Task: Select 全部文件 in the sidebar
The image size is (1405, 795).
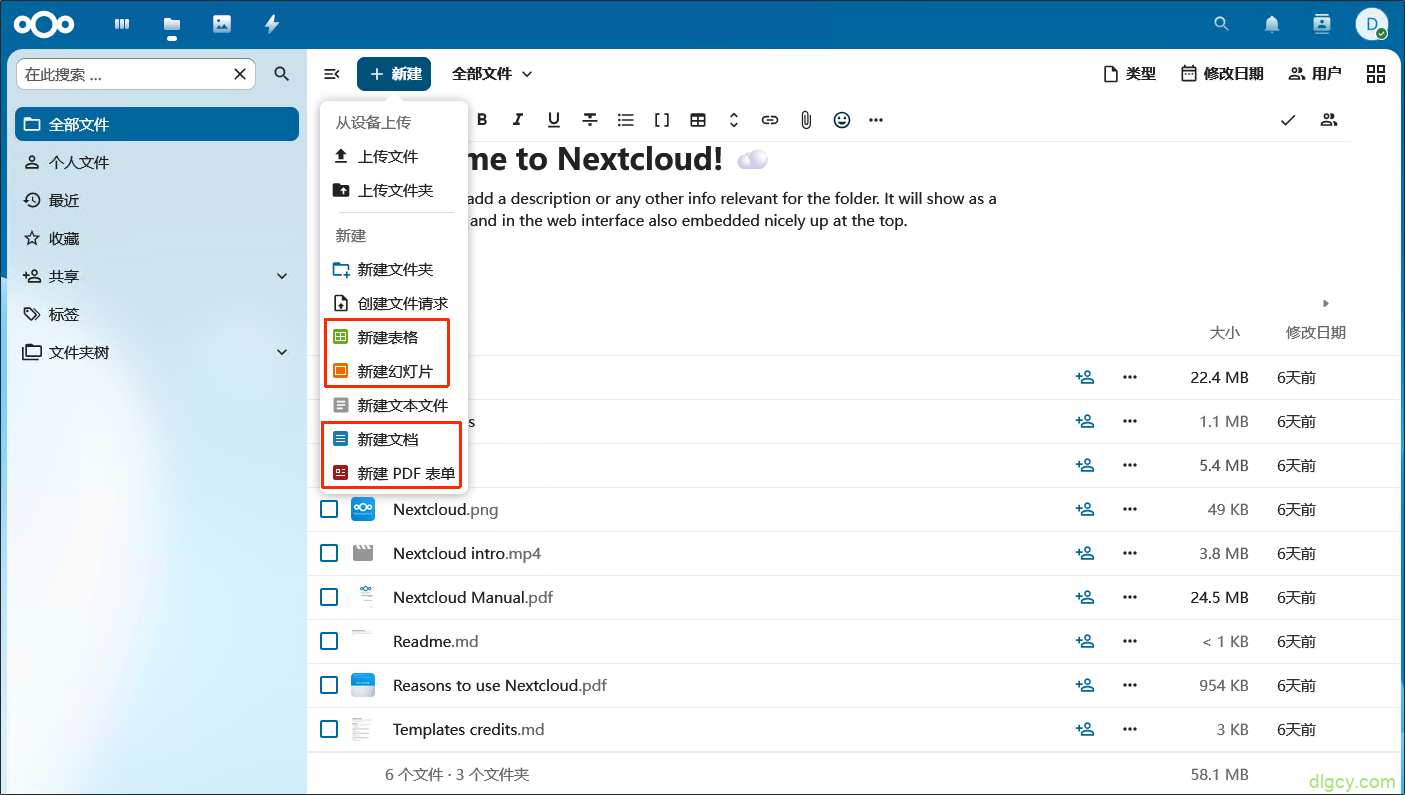Action: click(x=157, y=124)
